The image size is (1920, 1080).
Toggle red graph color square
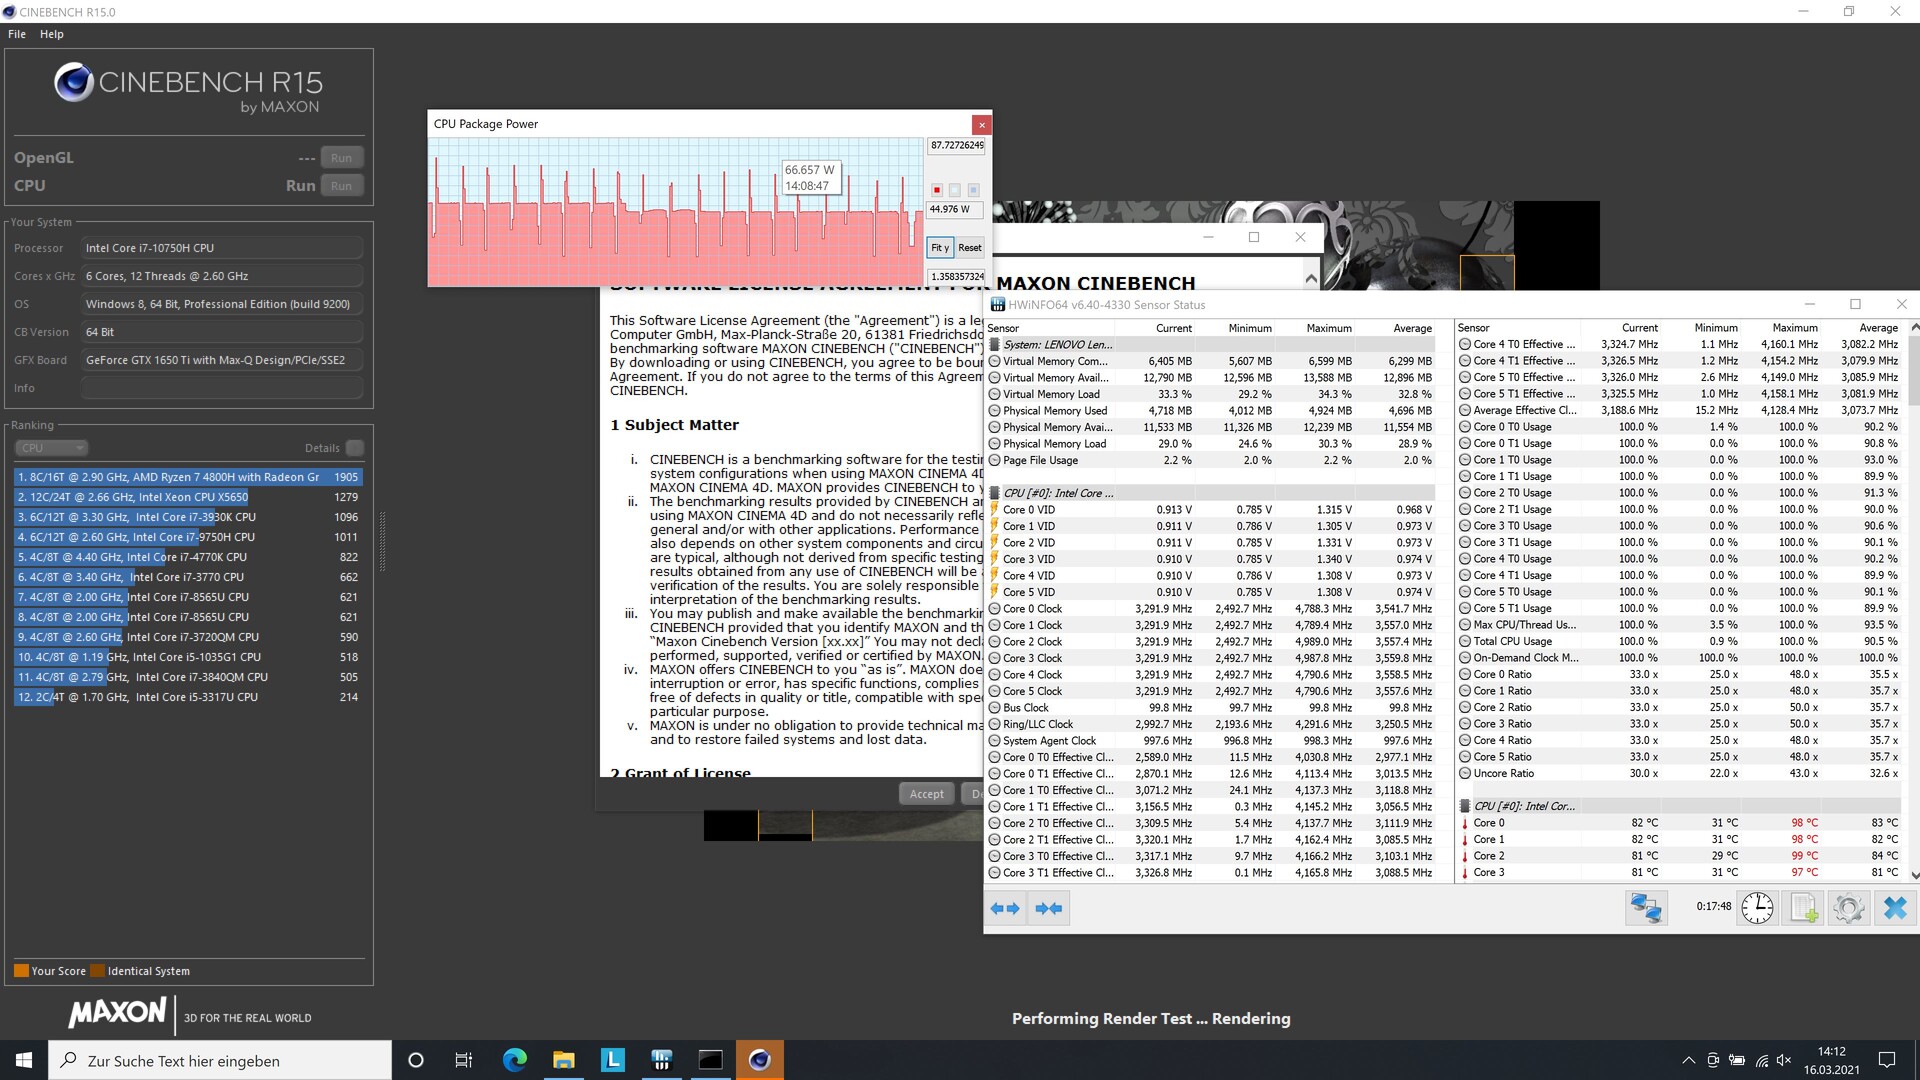937,190
